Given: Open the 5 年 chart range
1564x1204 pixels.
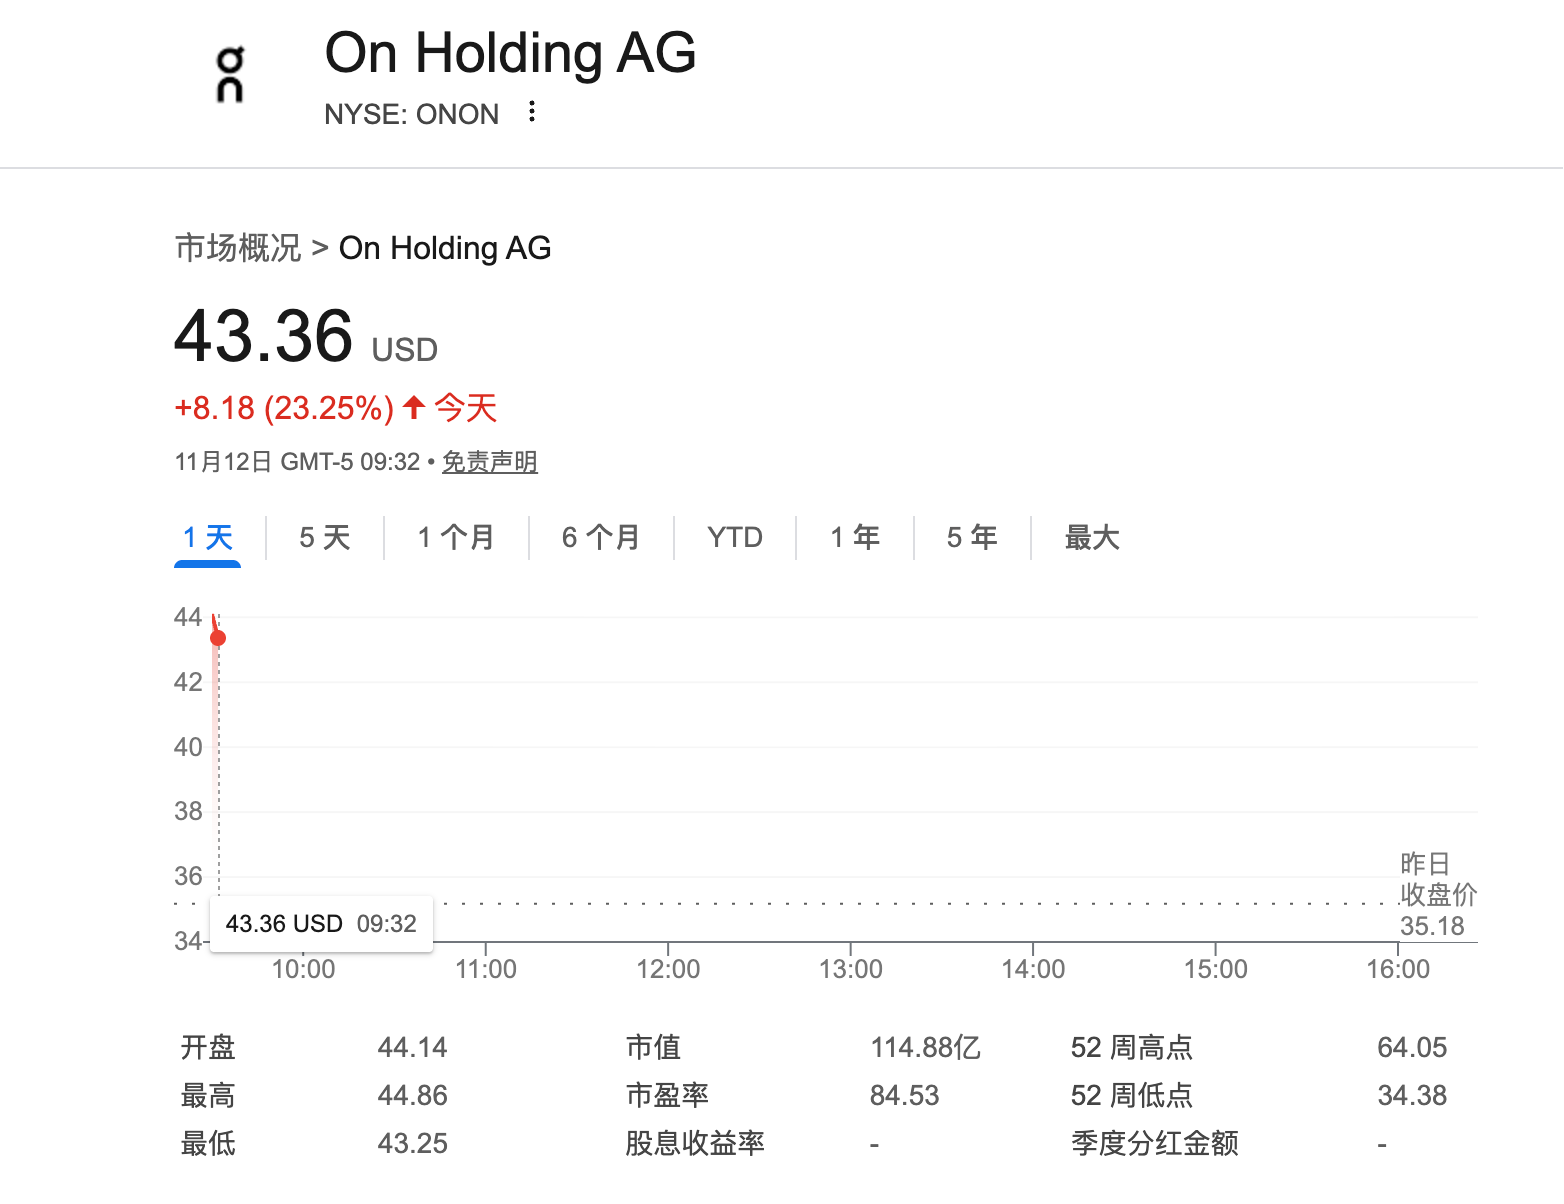Looking at the screenshot, I should [x=972, y=538].
